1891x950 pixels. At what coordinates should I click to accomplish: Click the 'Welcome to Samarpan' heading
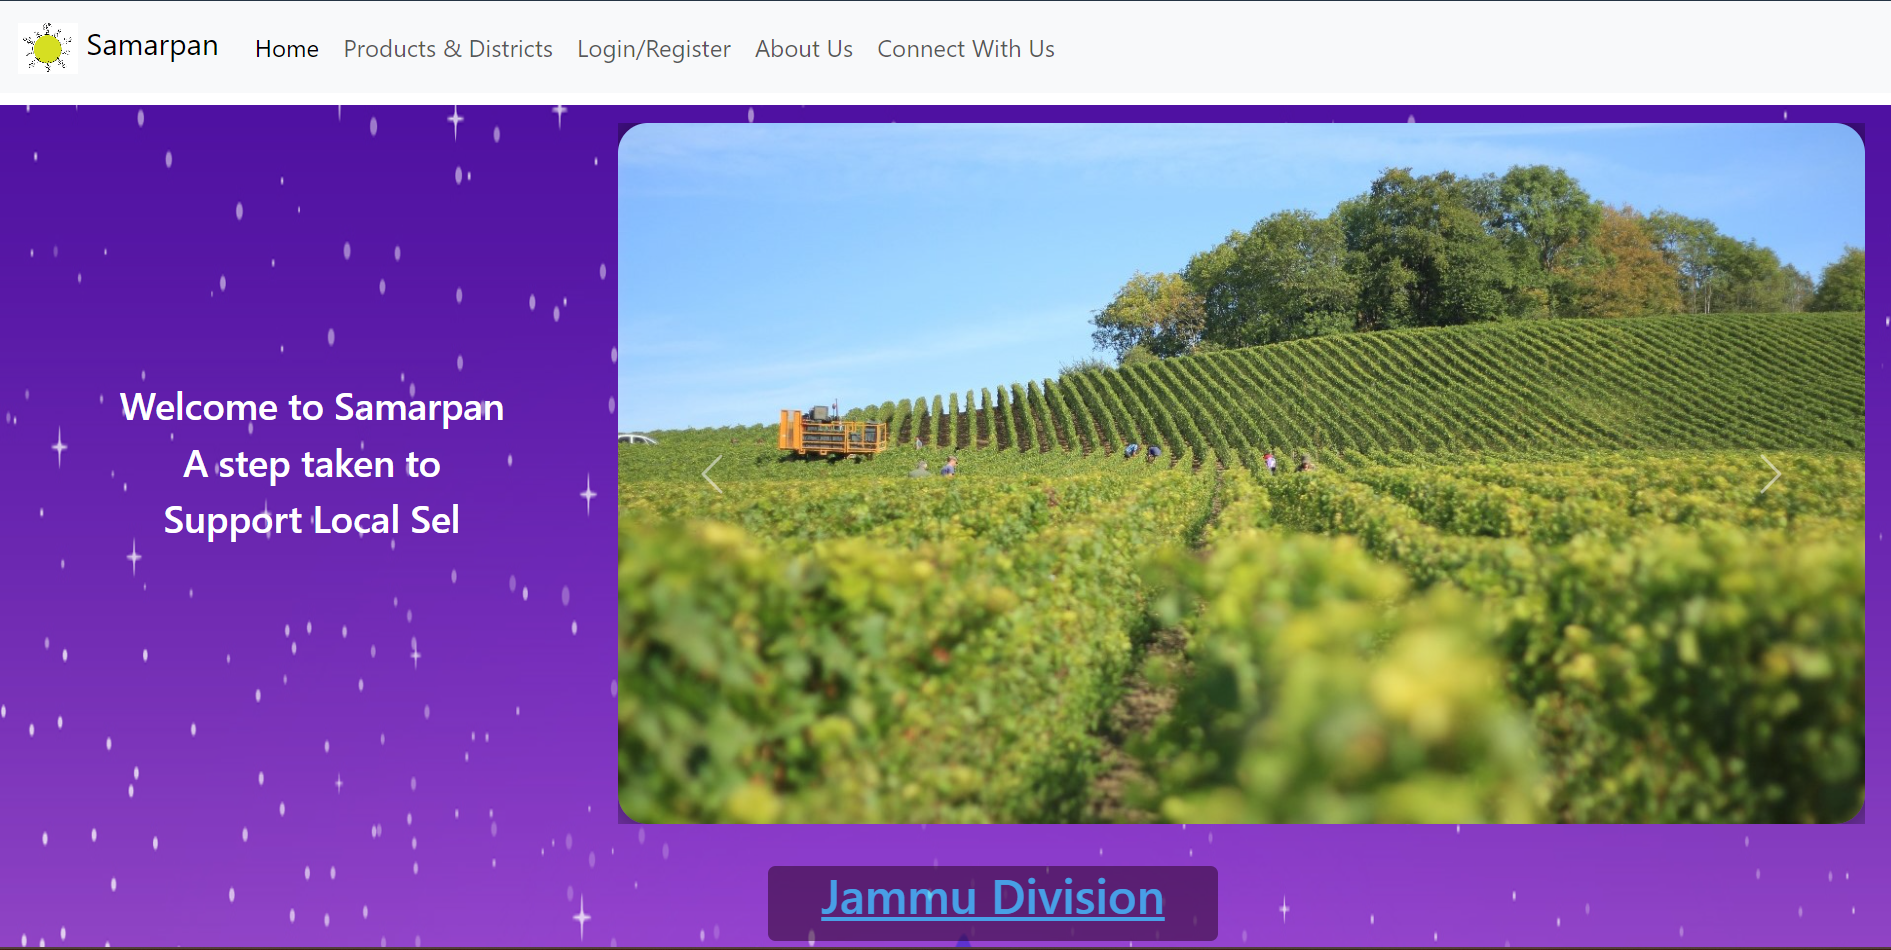pos(312,407)
